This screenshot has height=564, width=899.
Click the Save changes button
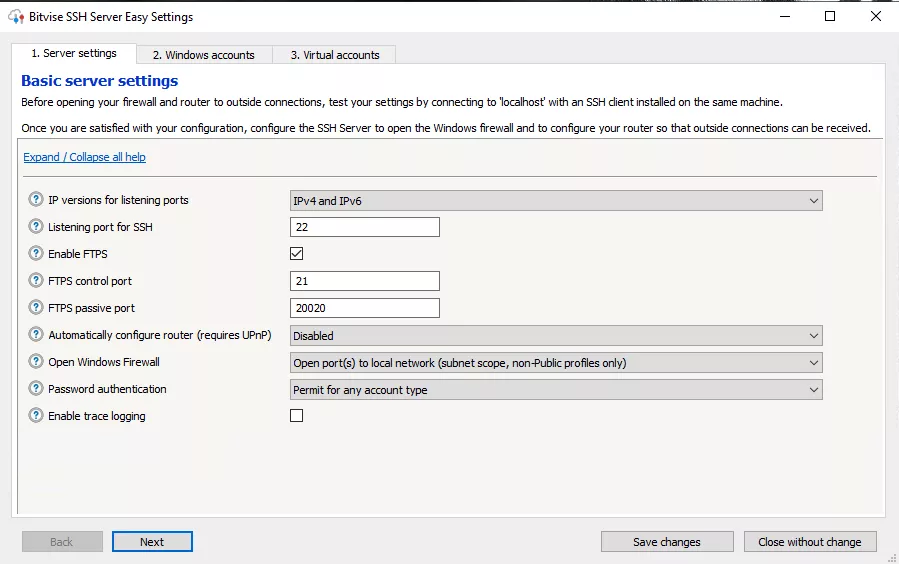click(x=666, y=542)
